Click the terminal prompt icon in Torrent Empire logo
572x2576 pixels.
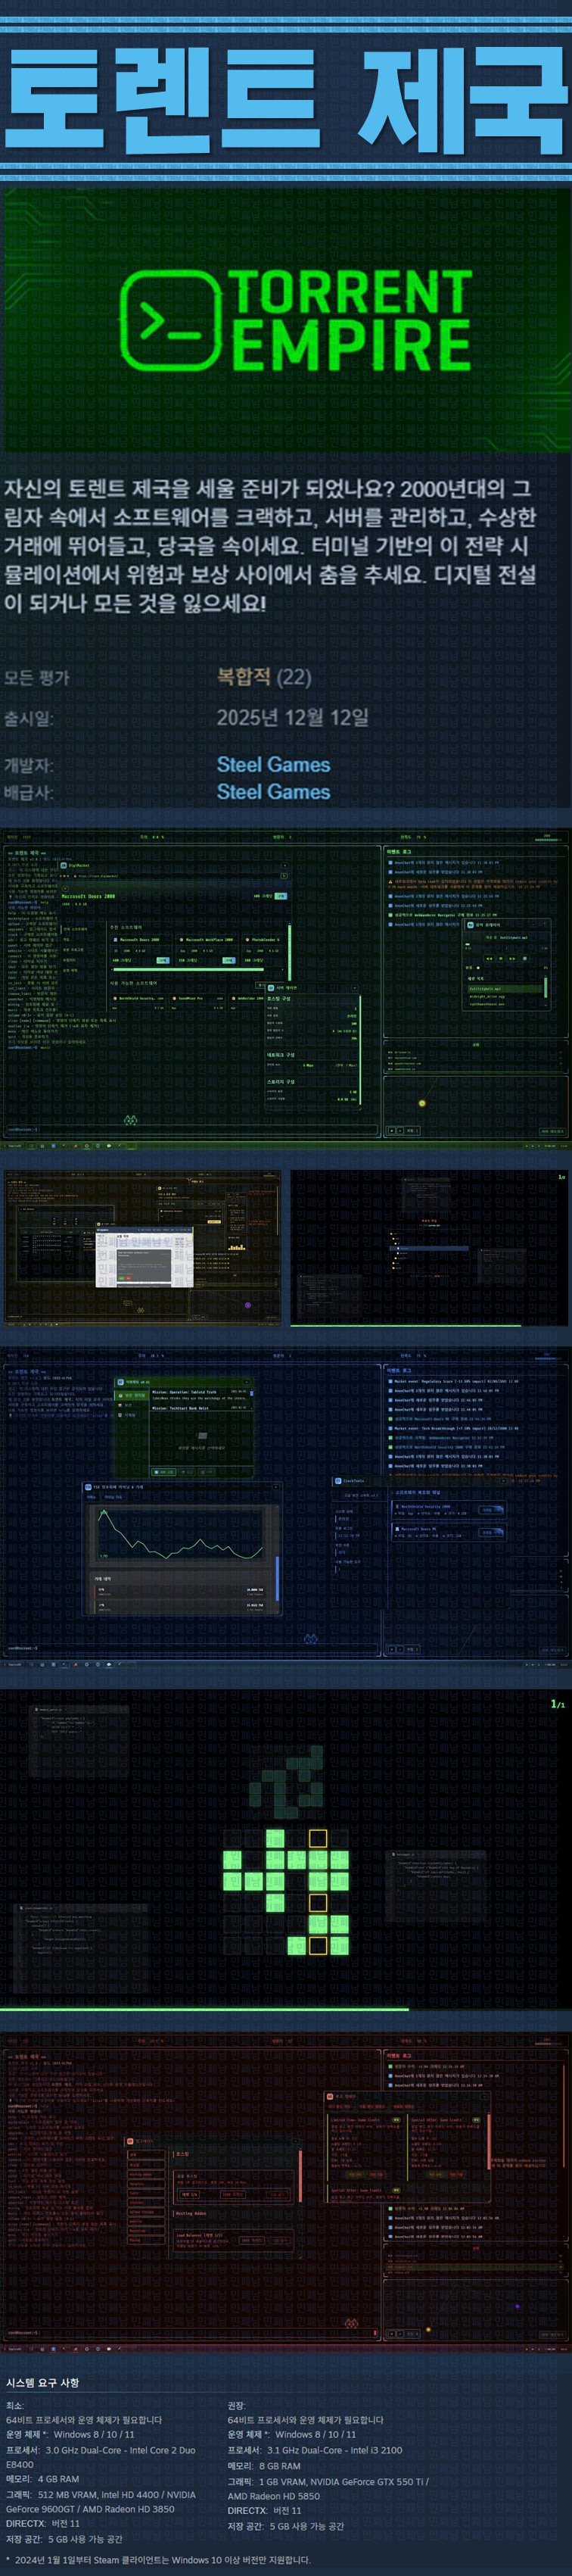170,319
